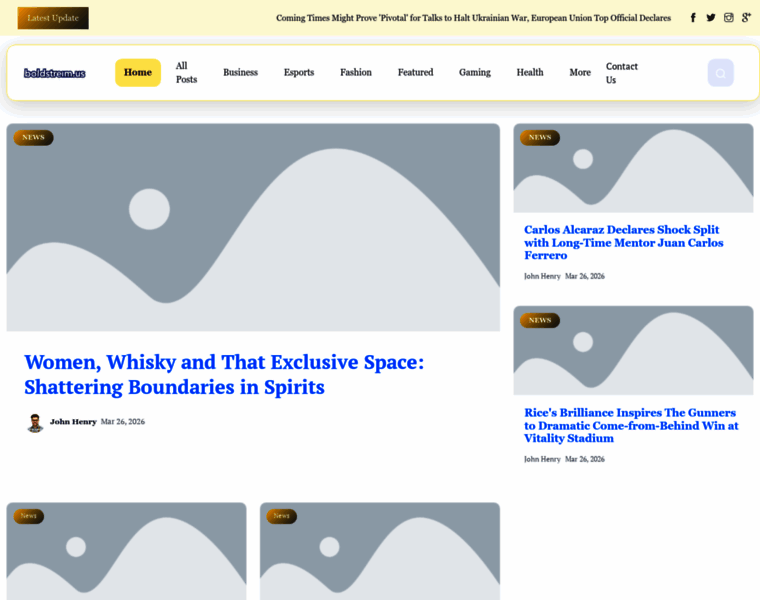Screen dimensions: 760x600
Task: Select the Home menu item
Action: [x=138, y=73]
